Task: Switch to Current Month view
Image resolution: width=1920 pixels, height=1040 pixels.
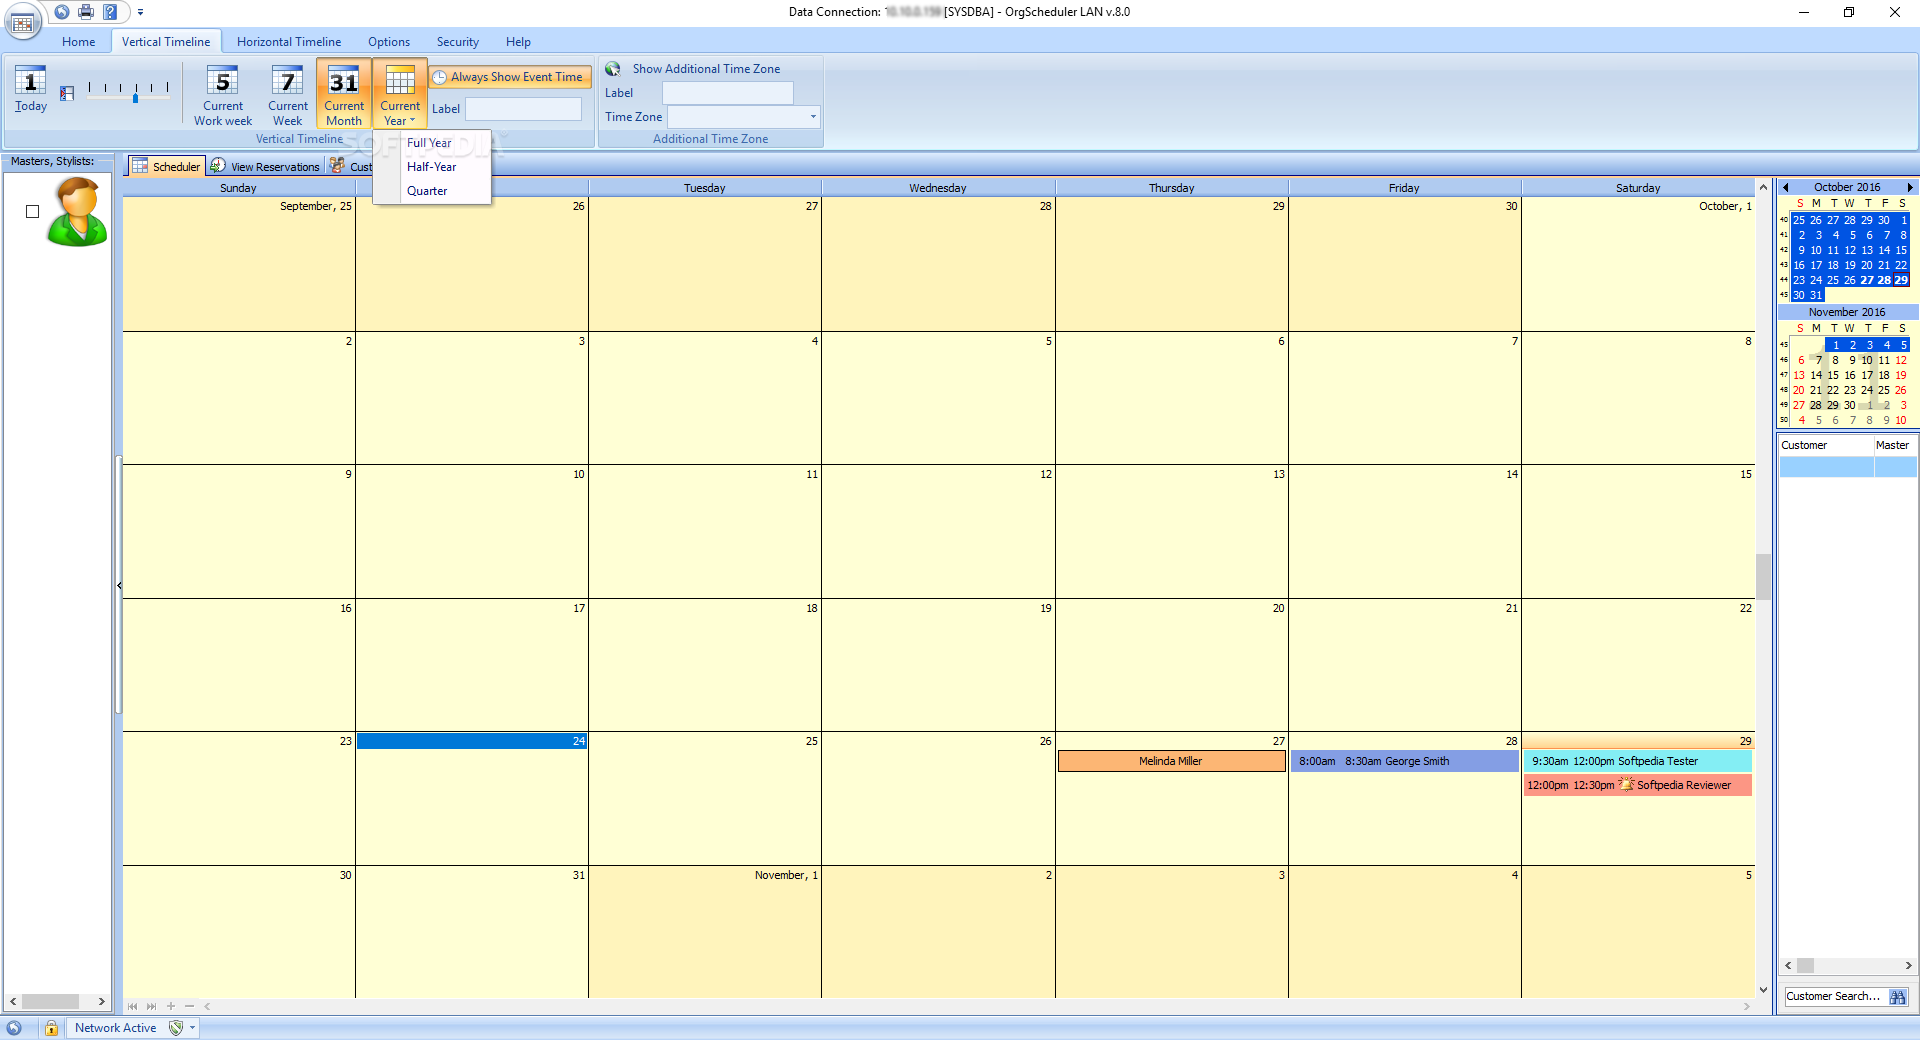Action: tap(344, 94)
